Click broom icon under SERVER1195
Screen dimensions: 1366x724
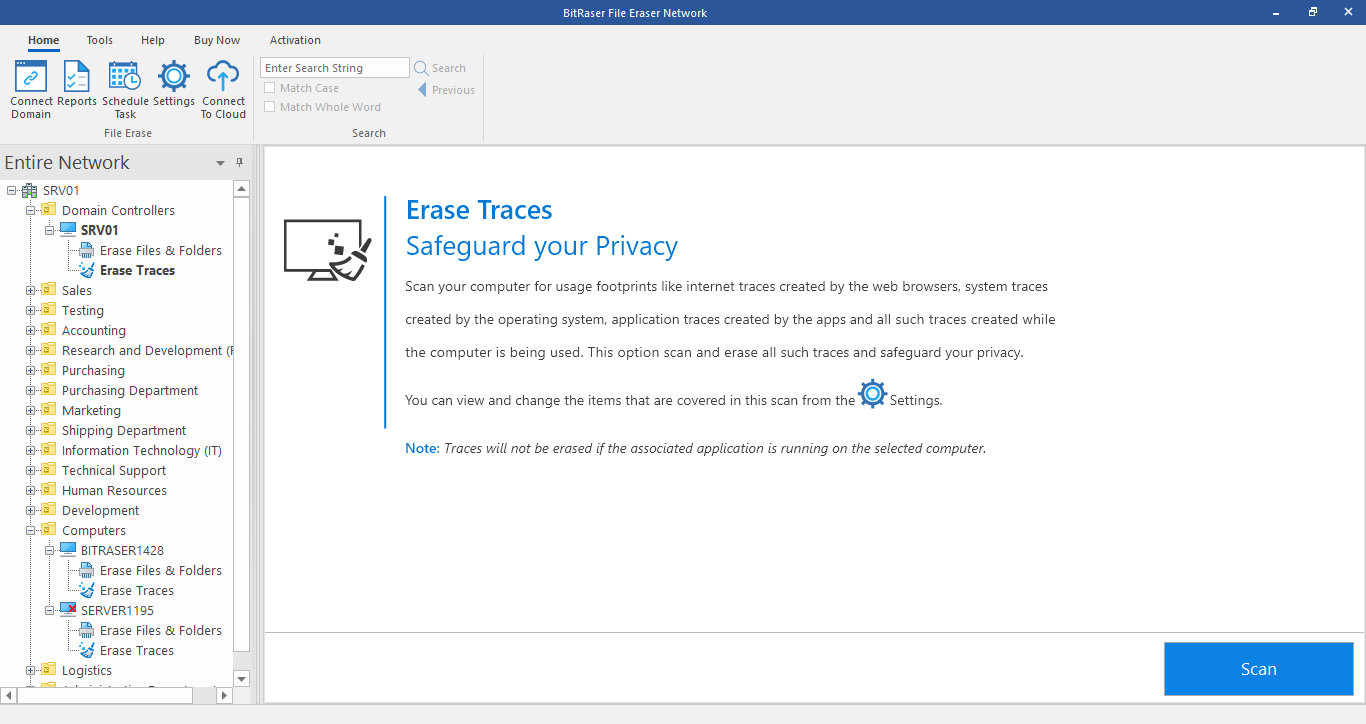point(87,650)
